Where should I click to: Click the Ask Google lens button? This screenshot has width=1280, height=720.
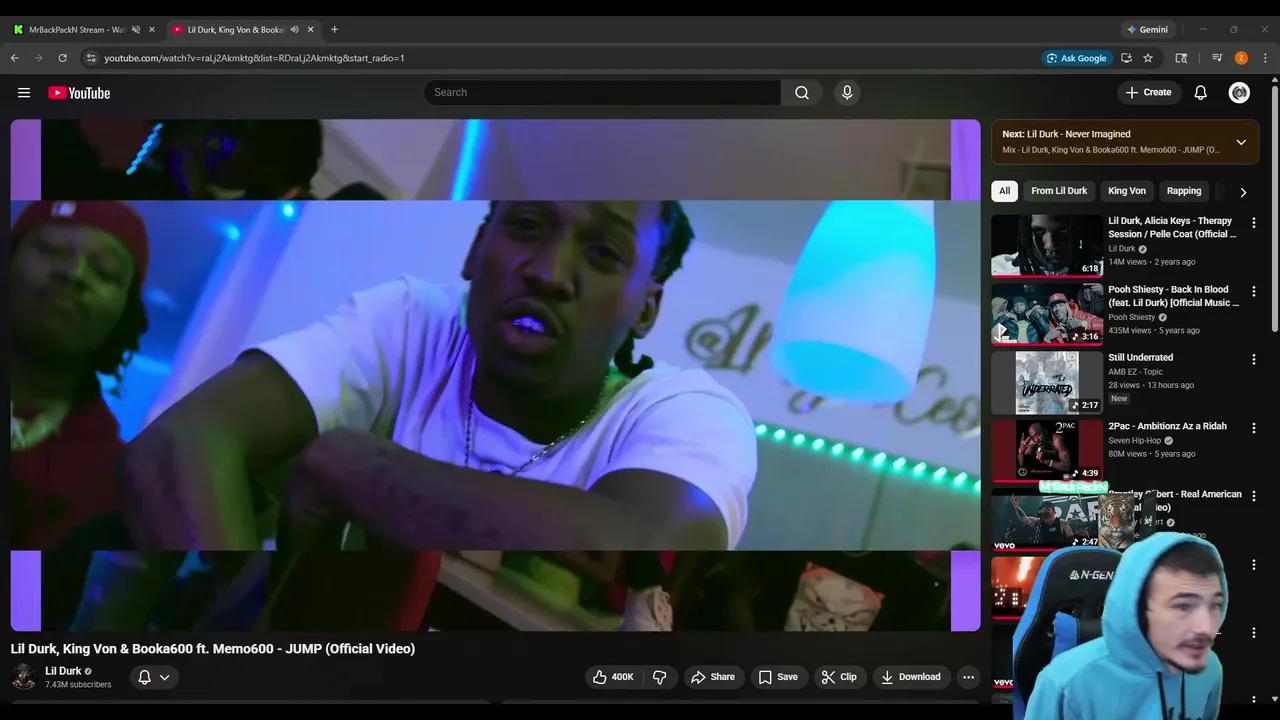(x=1076, y=58)
